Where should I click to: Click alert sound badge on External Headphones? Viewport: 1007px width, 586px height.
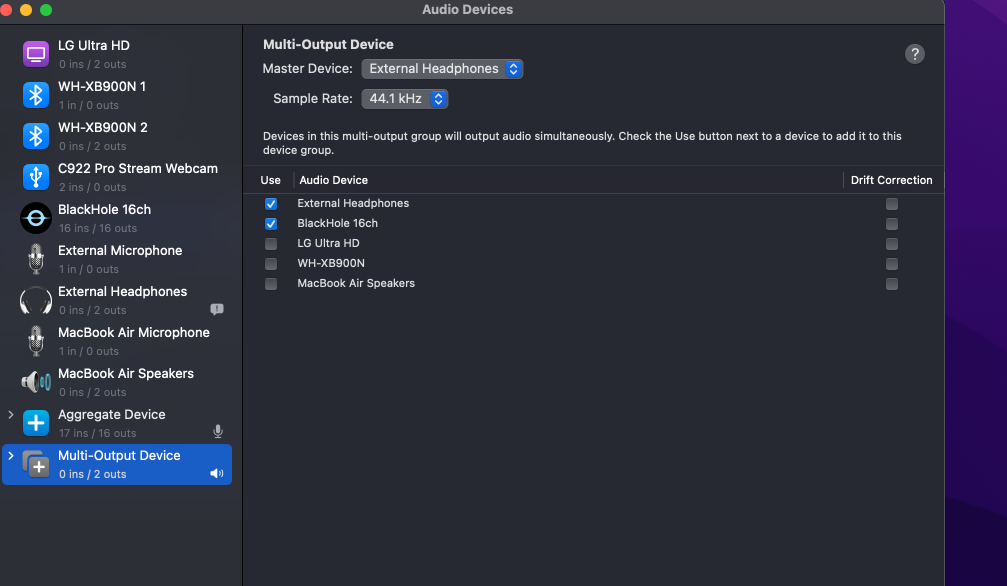pyautogui.click(x=217, y=310)
